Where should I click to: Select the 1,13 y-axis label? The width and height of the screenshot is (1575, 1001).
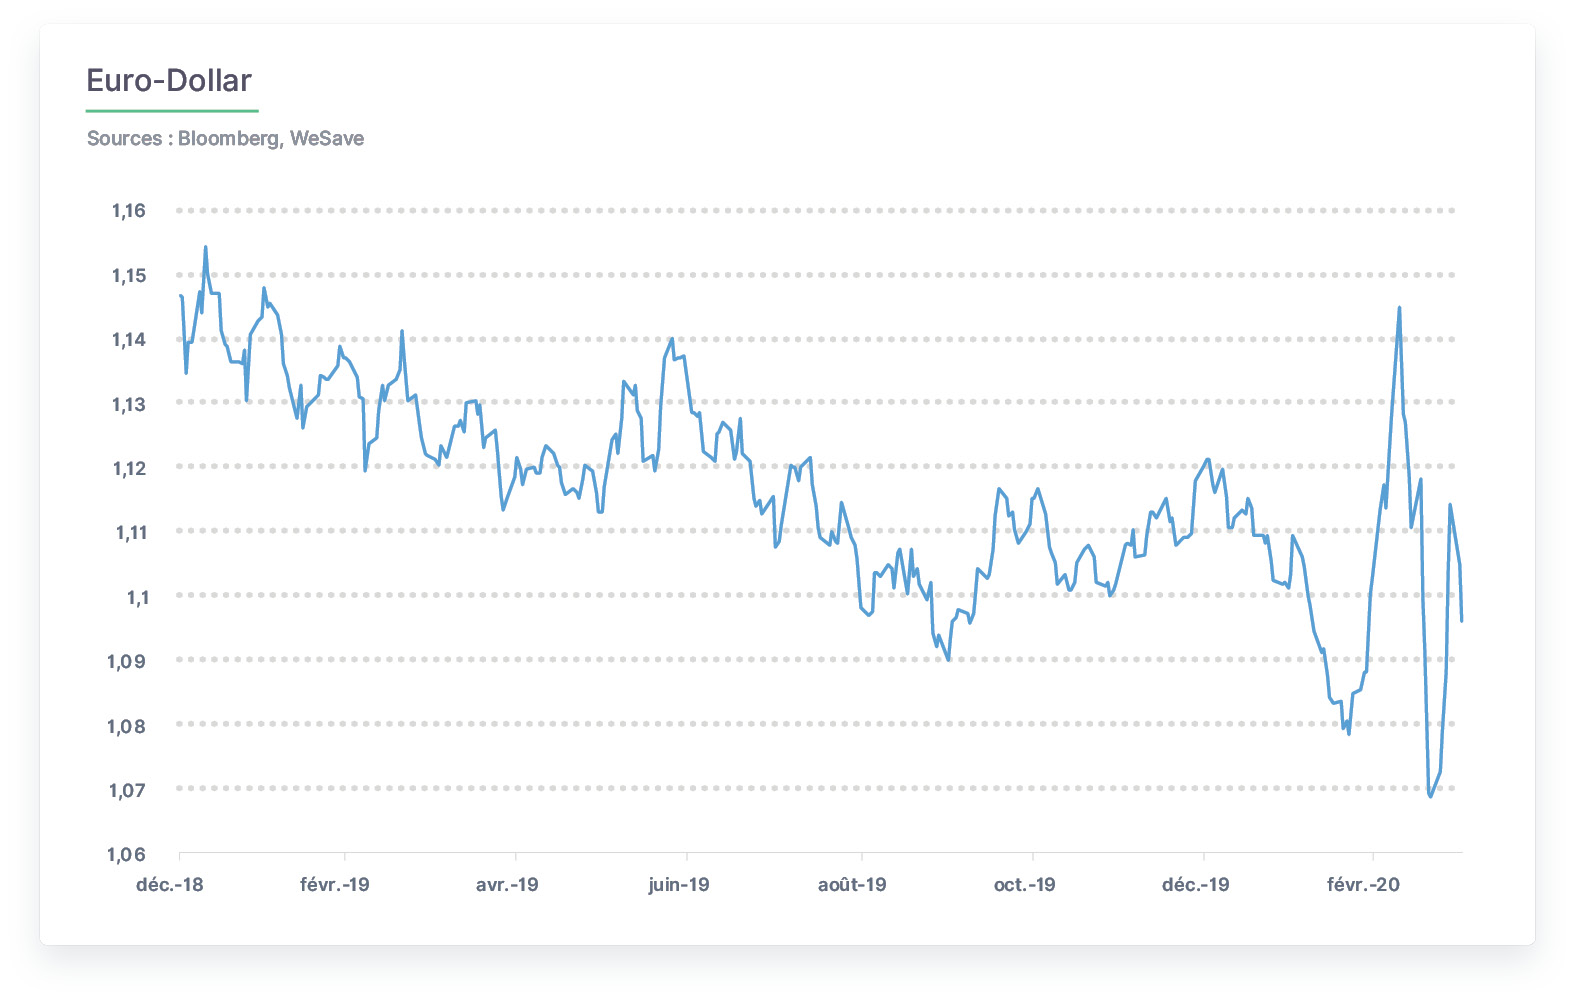[x=129, y=405]
